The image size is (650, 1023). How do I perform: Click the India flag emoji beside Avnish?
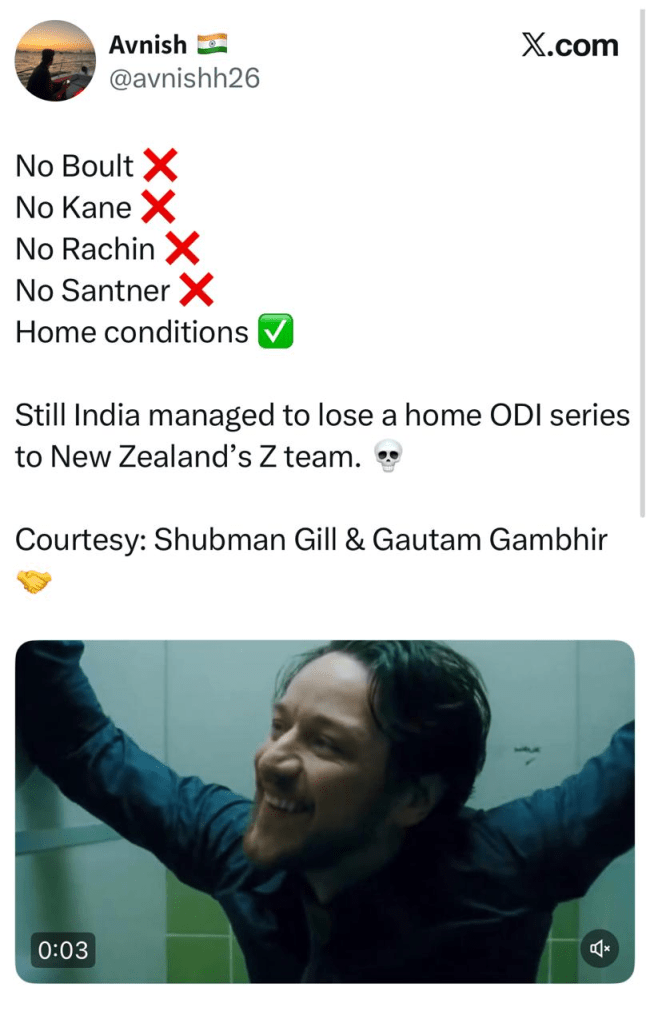point(212,44)
